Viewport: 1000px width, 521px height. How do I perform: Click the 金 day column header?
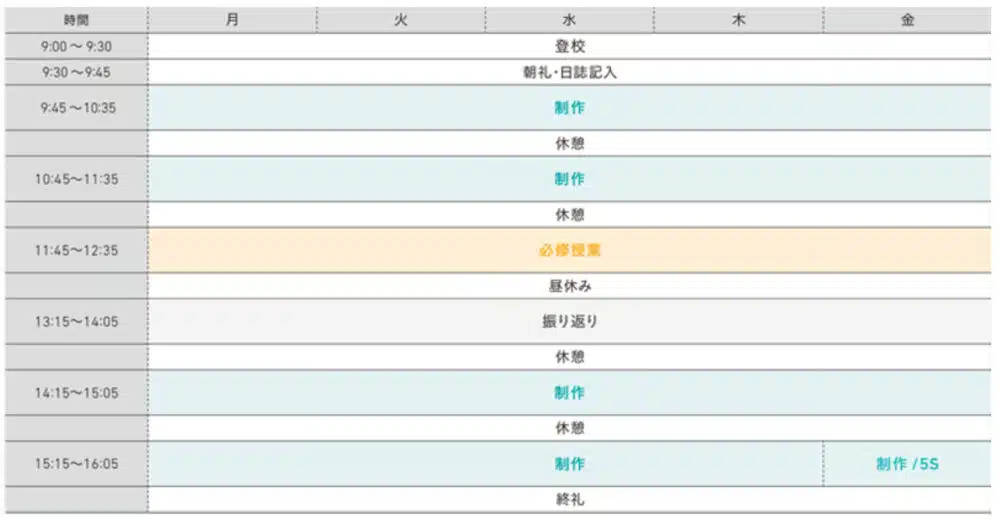(x=907, y=20)
